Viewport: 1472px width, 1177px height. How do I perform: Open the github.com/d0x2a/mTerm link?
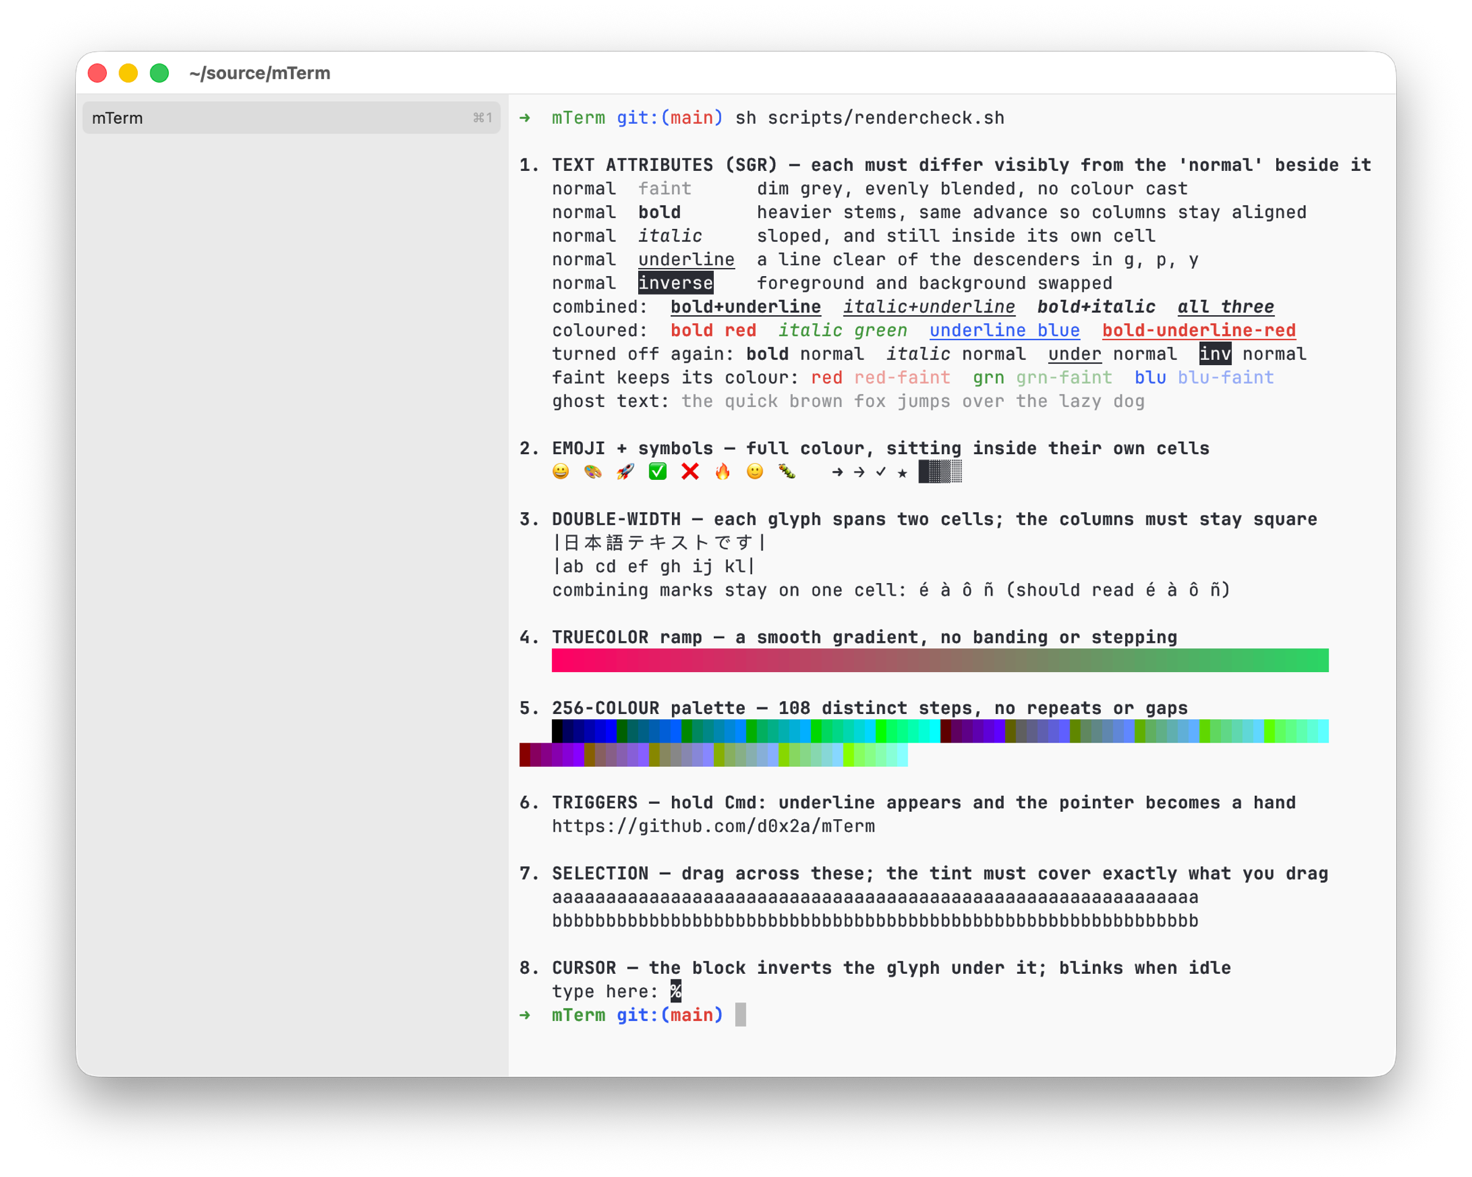click(714, 826)
